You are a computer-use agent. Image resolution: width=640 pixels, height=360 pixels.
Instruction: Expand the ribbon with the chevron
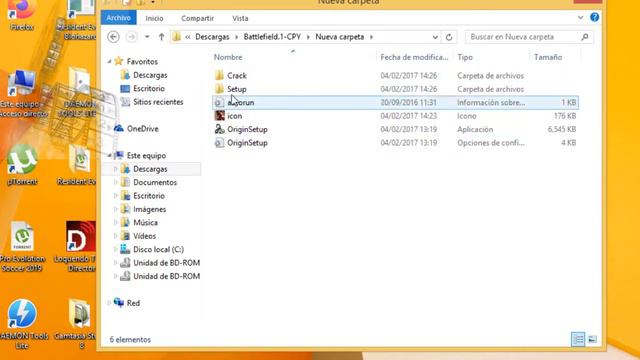580,18
